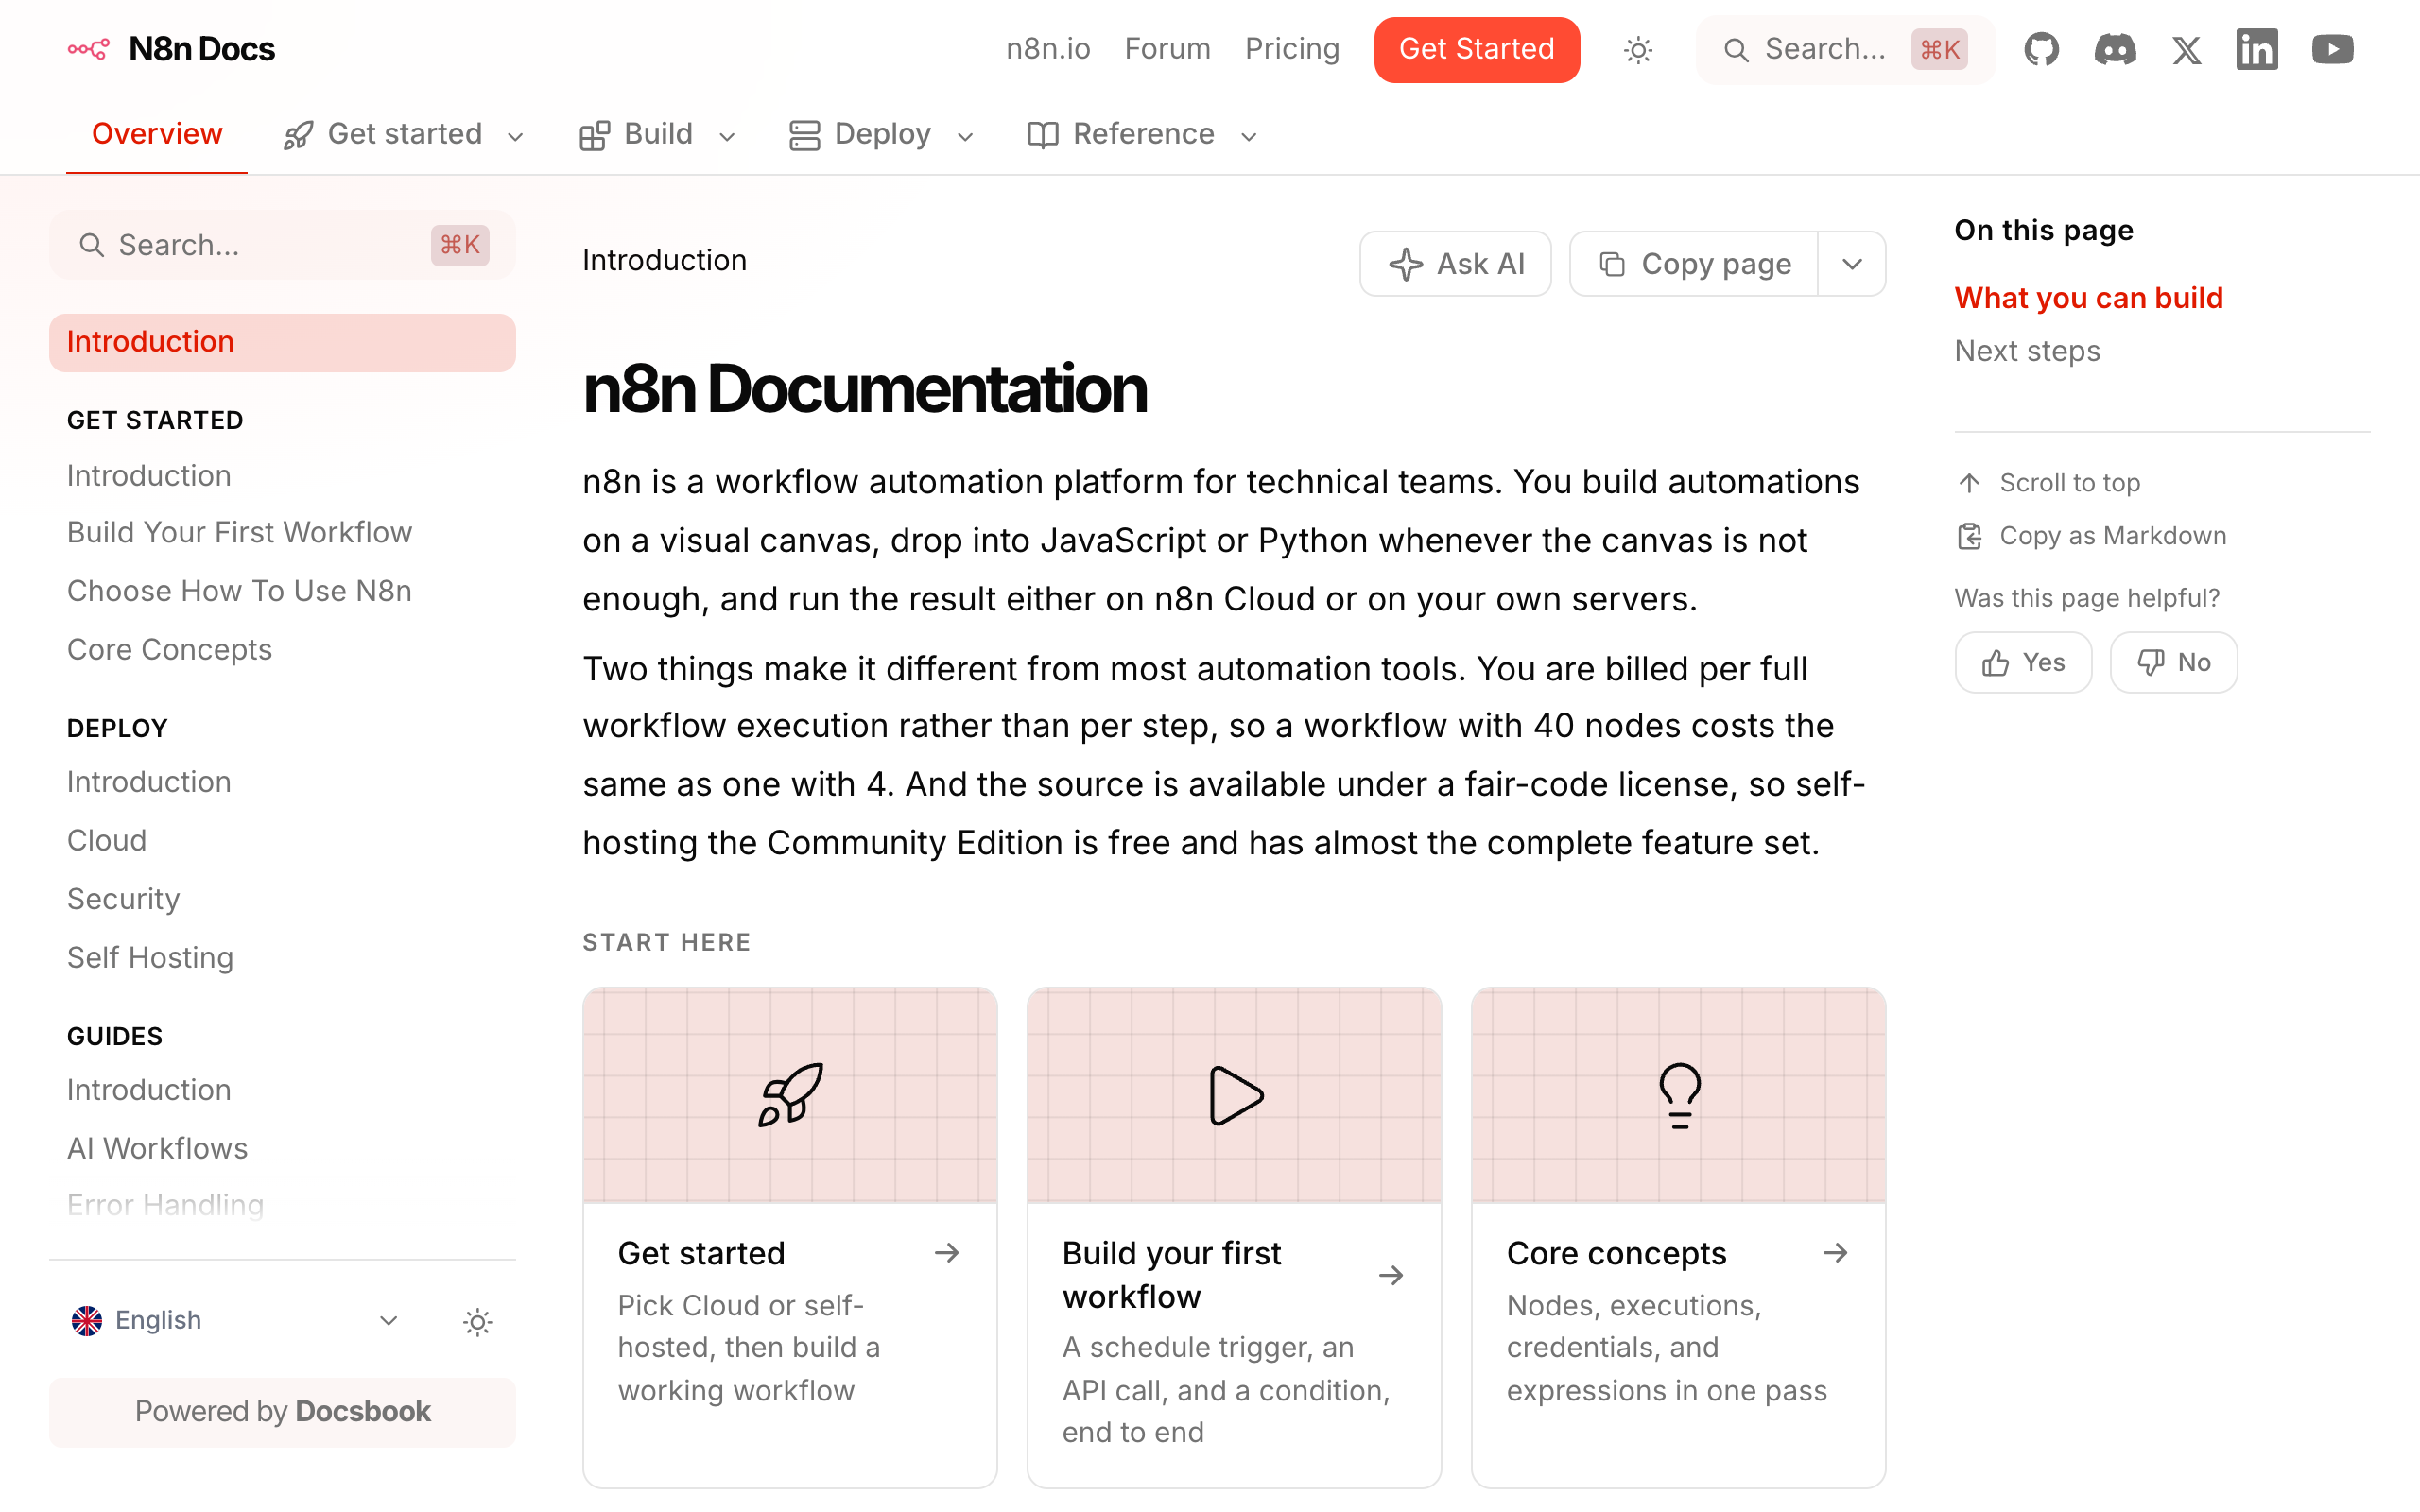Click the arrow on Build your first workflow card
The width and height of the screenshot is (2420, 1512).
coord(1390,1274)
